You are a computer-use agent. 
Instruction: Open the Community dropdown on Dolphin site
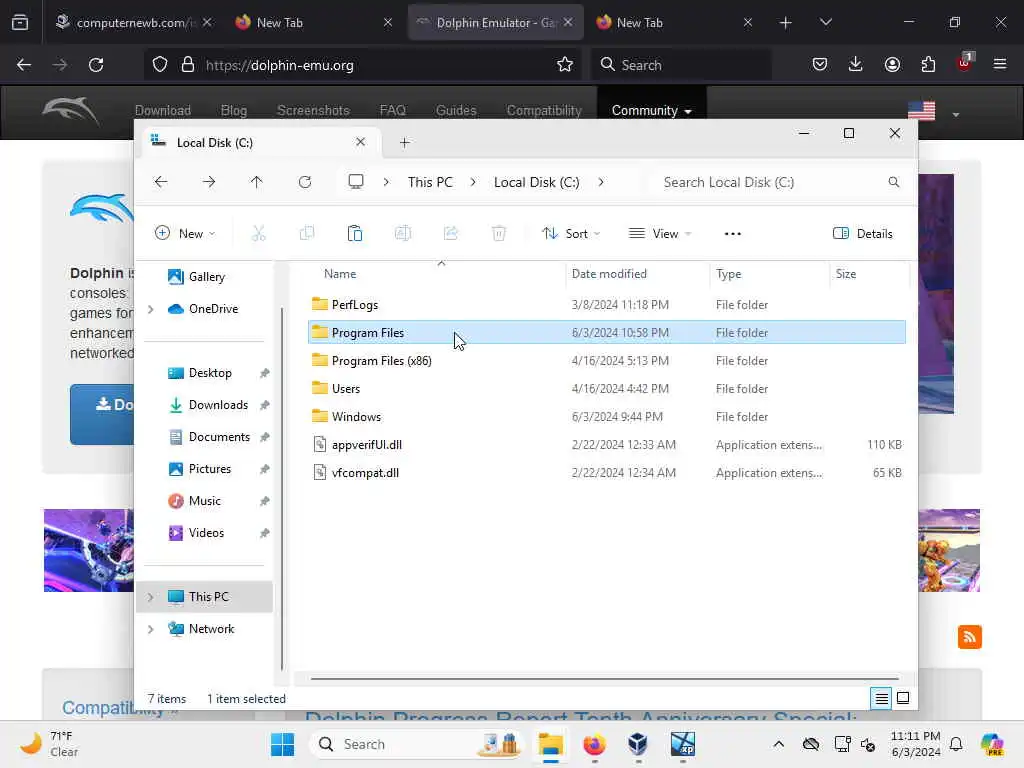click(x=651, y=110)
